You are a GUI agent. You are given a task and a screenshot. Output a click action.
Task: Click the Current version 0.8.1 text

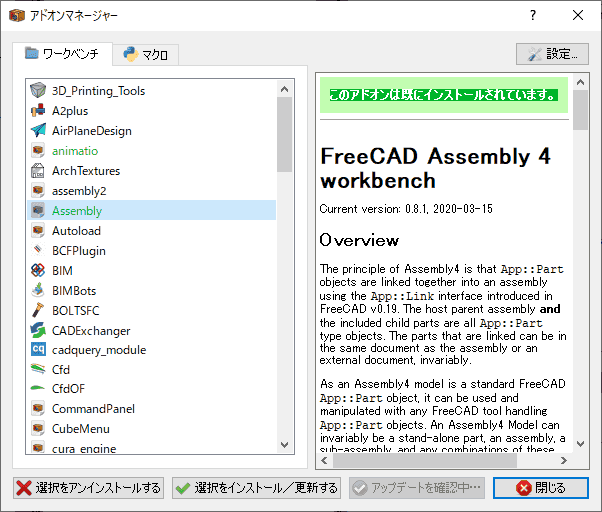(406, 209)
